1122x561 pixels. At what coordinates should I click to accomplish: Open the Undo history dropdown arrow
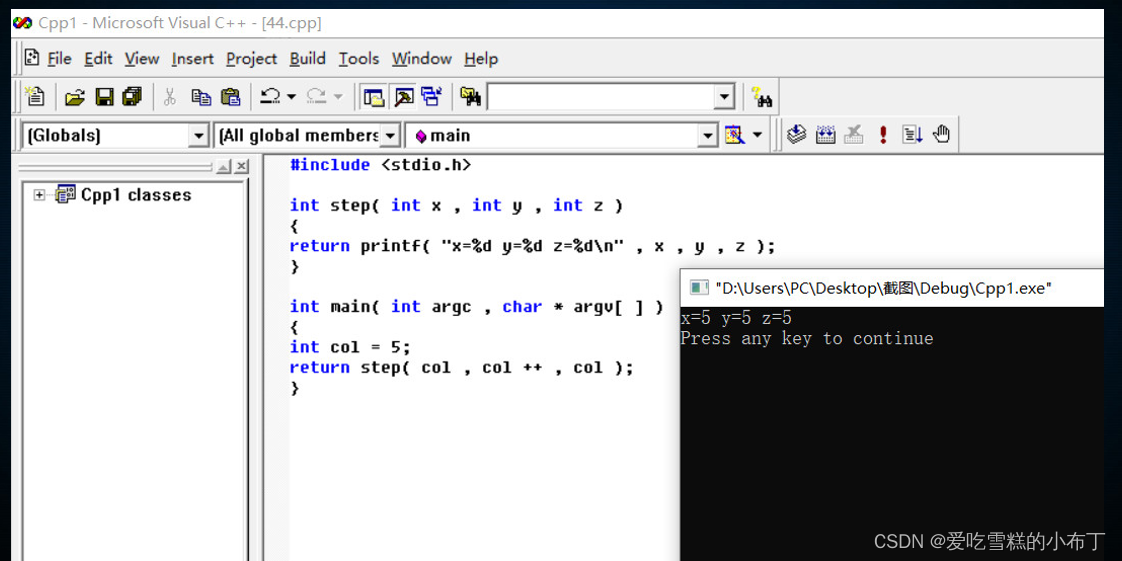pos(291,97)
